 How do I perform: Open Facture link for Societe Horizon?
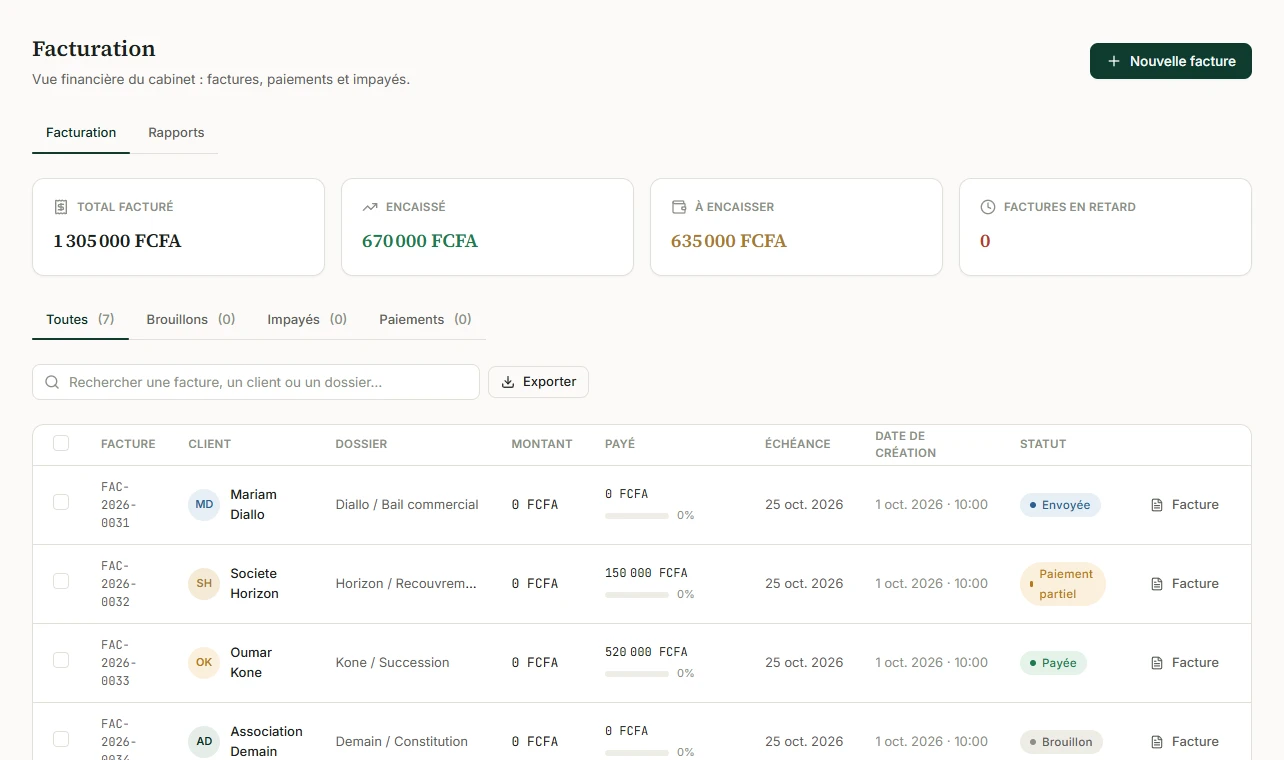(x=1185, y=584)
